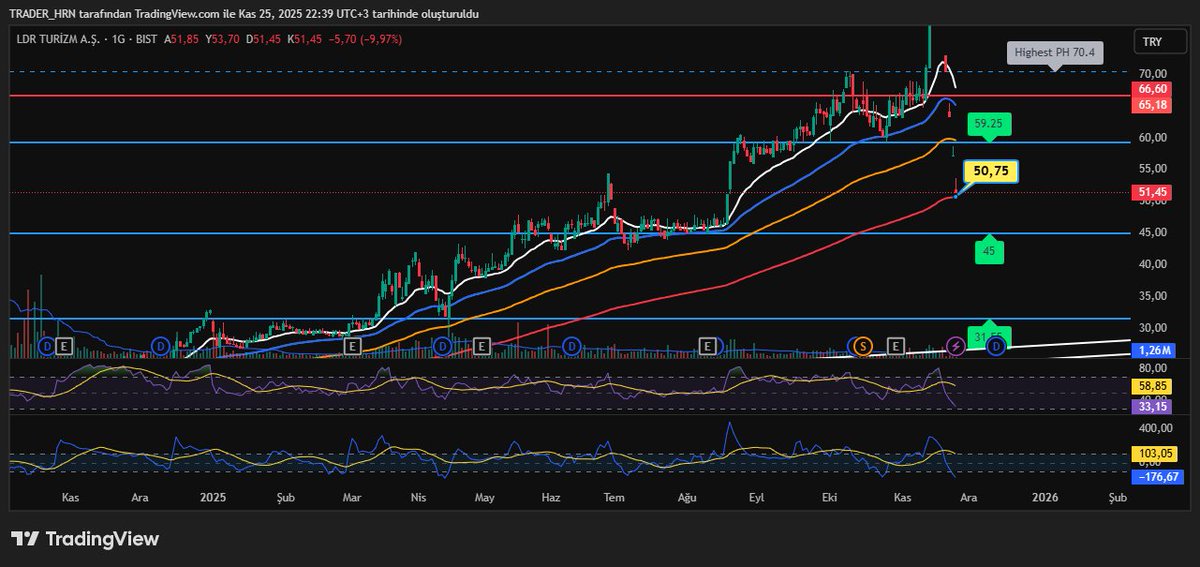Open the D dividend marker near Haz
Viewport: 1200px width, 567px height.
coord(571,346)
